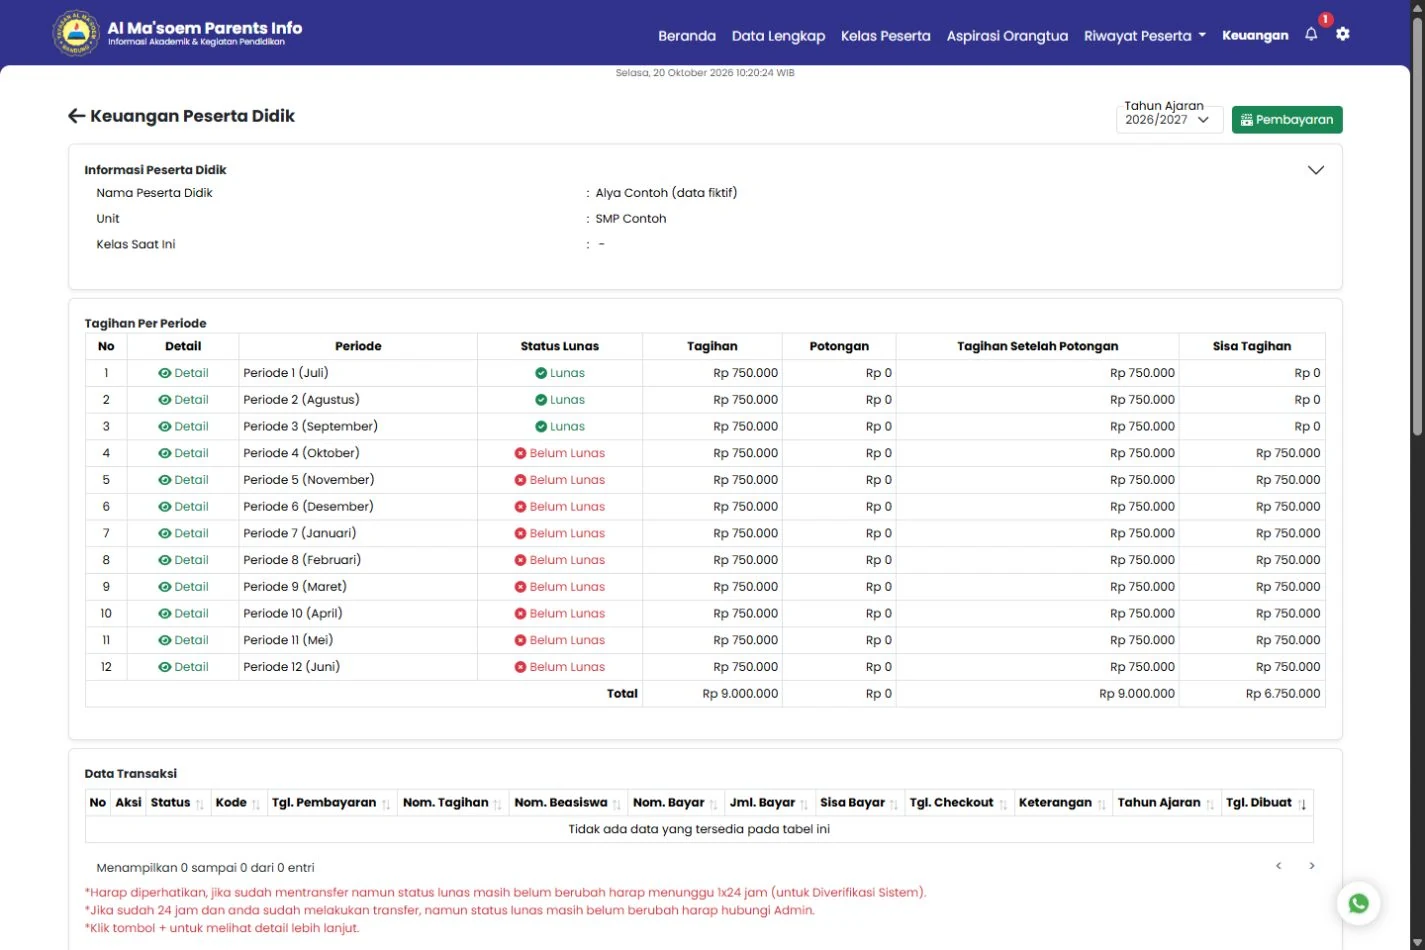This screenshot has height=950, width=1425.
Task: Sort by Tgl. Pembayaran column
Action: [x=331, y=803]
